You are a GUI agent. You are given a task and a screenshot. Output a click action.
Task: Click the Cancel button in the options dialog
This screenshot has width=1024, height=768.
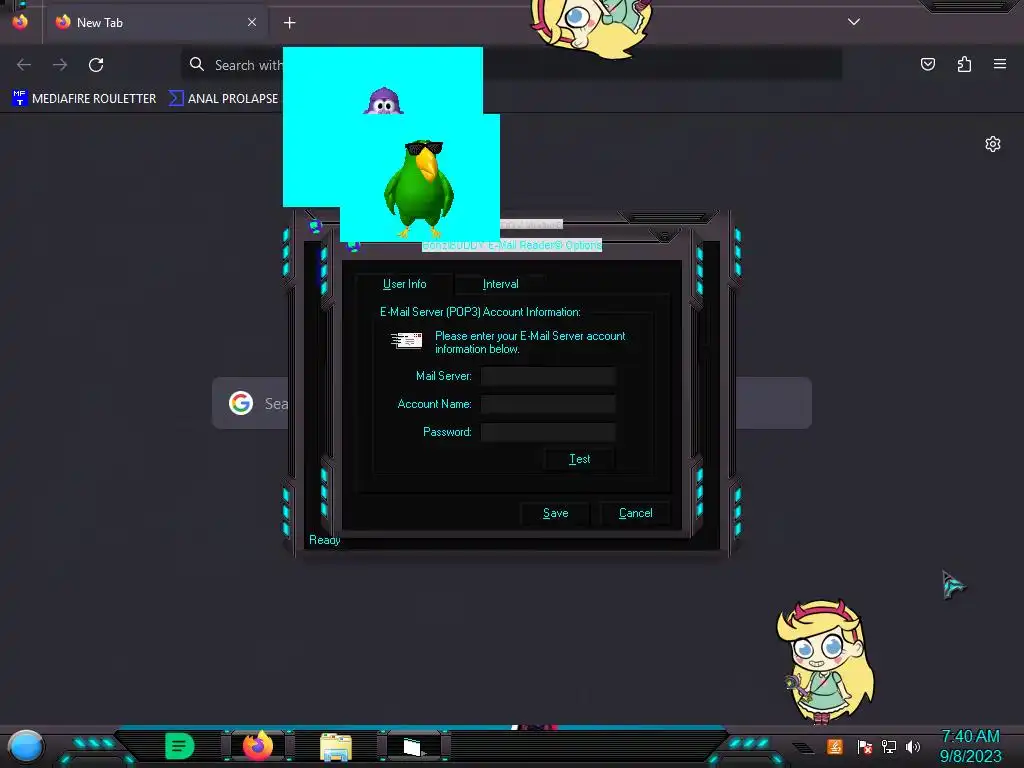click(x=635, y=513)
